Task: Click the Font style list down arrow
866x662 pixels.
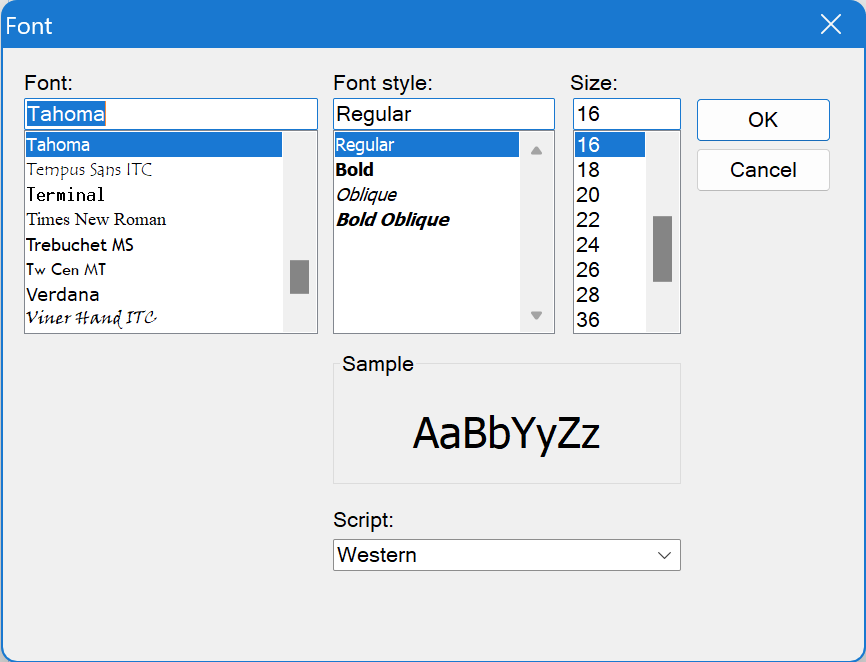Action: pos(536,315)
